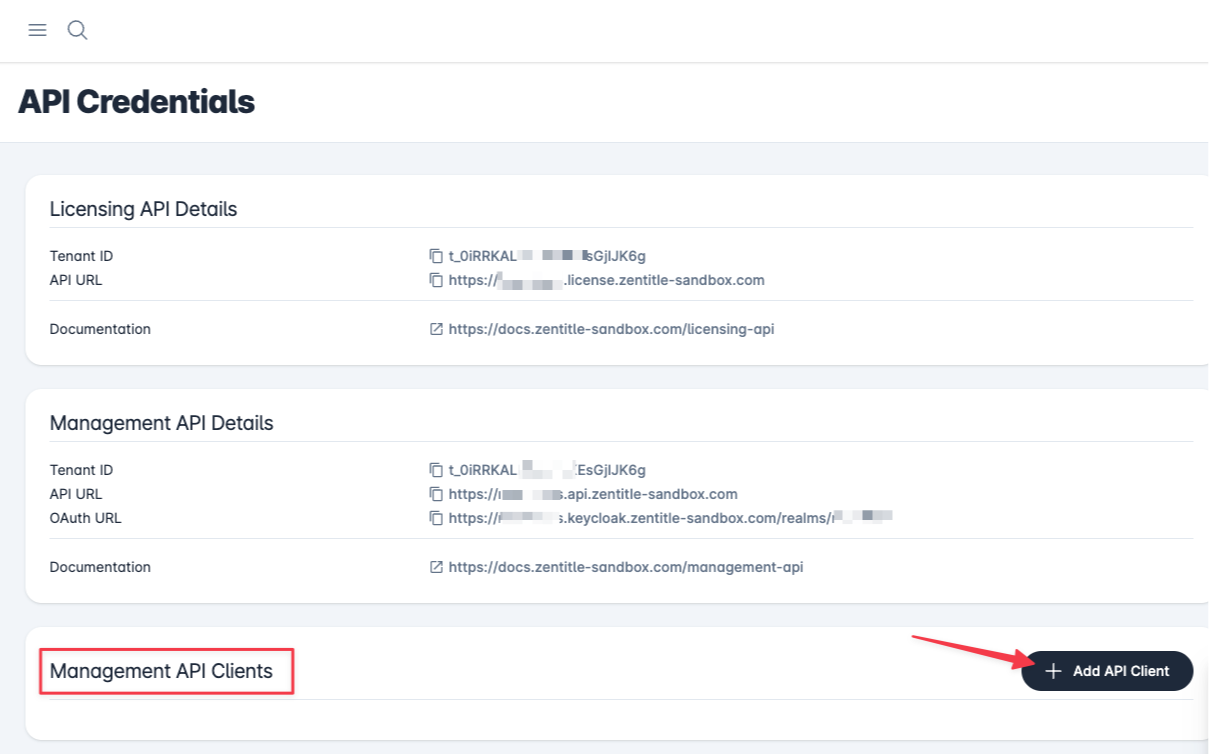This screenshot has width=1209, height=754.
Task: Click the Management API Details heading
Action: point(161,423)
